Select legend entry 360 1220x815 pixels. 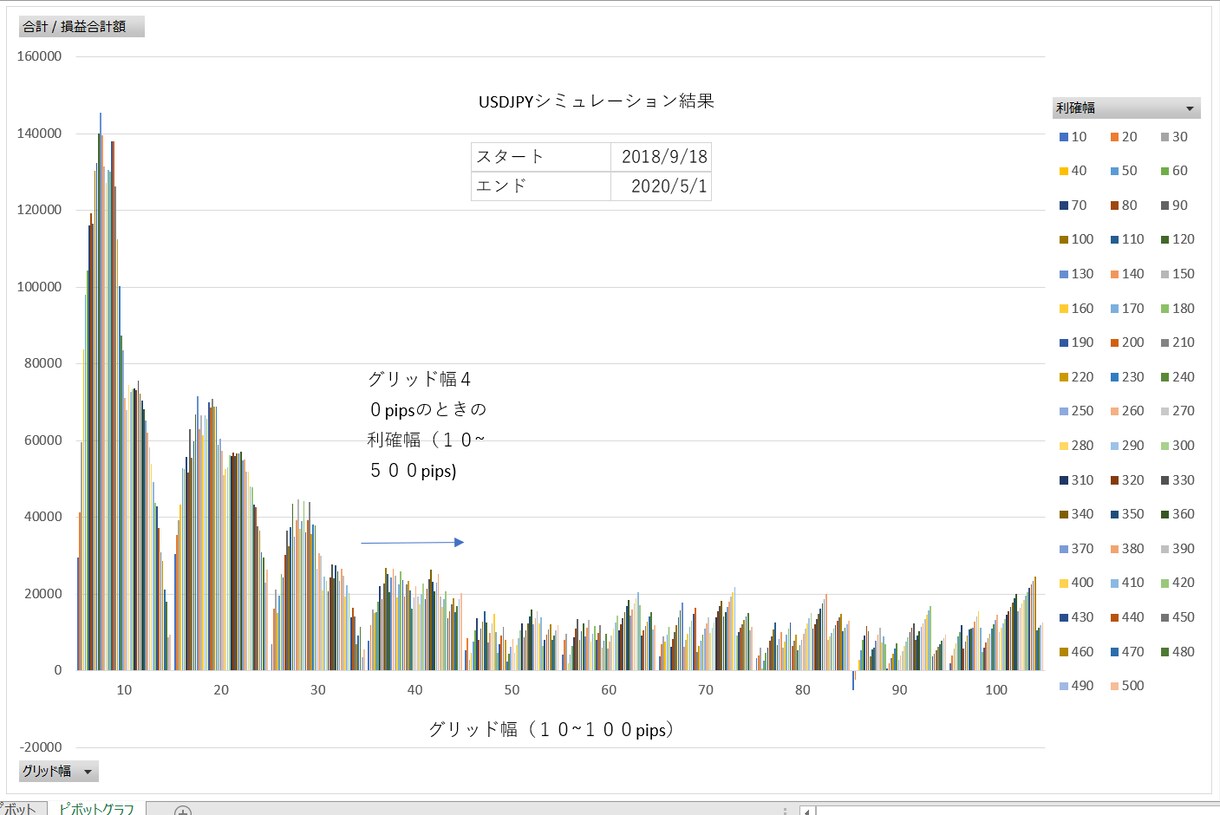click(1177, 514)
